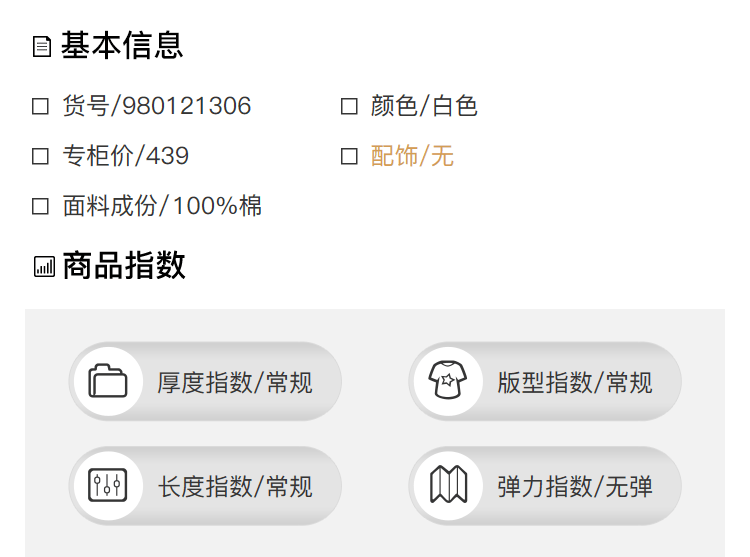Screen dimensions: 750x557
Task: Check the box next to 颜色/白色
Action: [x=349, y=106]
